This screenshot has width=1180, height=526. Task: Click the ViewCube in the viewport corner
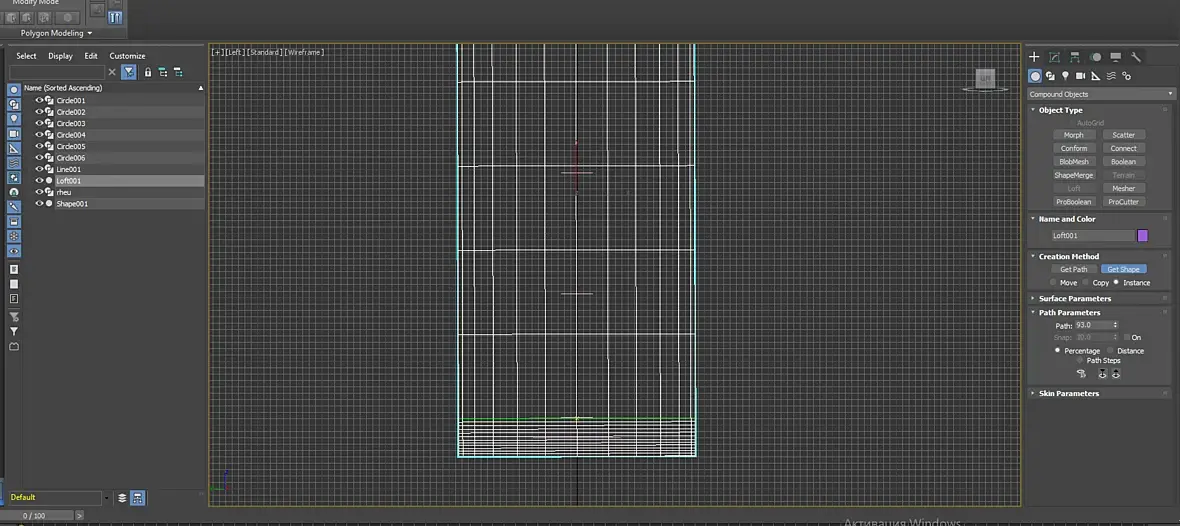985,79
